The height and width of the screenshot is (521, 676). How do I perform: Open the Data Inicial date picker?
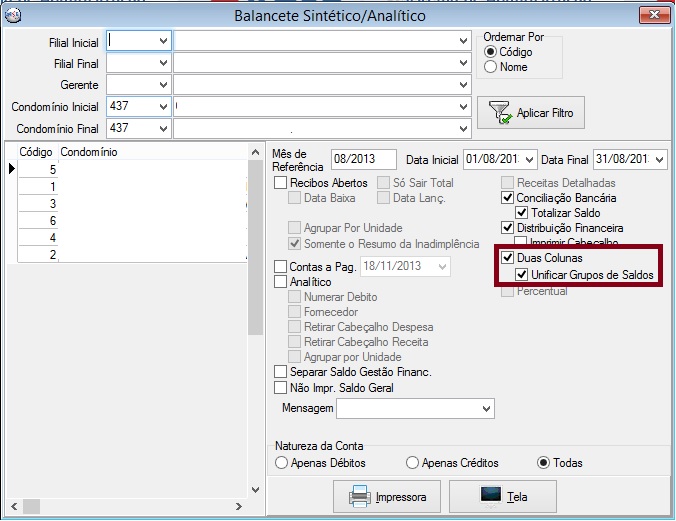(529, 160)
